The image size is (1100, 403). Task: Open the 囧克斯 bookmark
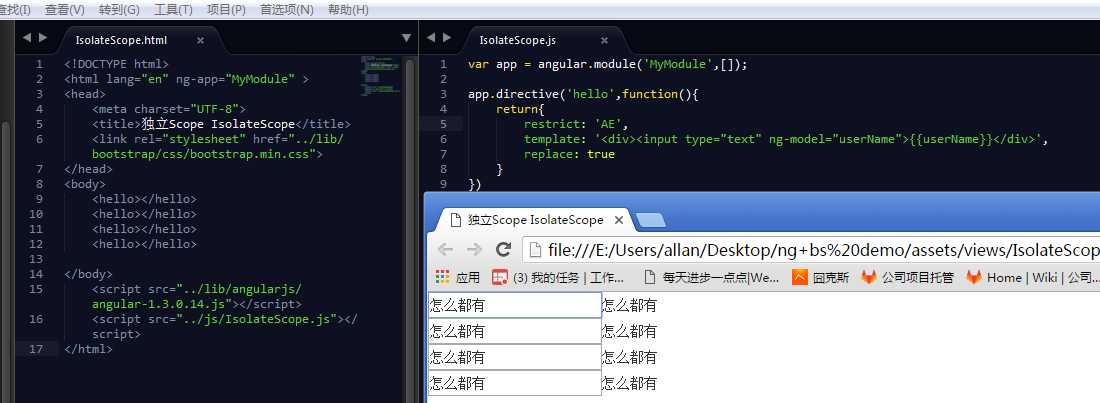click(x=820, y=277)
